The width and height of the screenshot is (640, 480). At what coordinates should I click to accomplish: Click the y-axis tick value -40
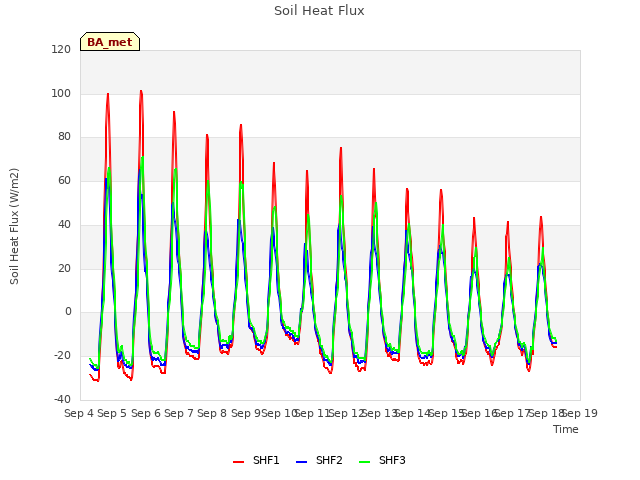pyautogui.click(x=62, y=399)
